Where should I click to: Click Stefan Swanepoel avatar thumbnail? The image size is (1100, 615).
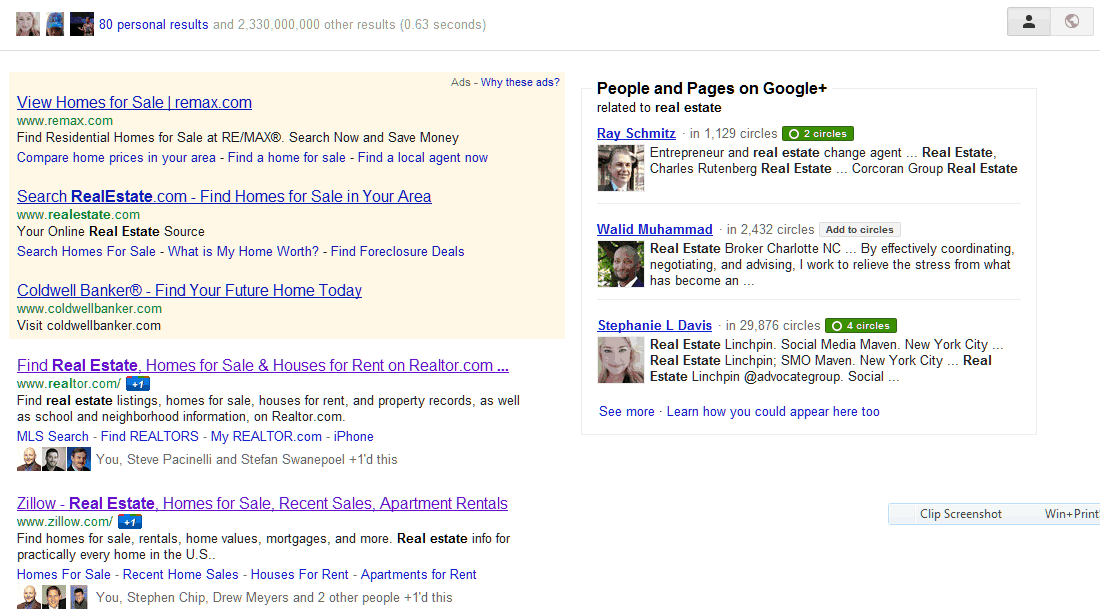pos(79,459)
